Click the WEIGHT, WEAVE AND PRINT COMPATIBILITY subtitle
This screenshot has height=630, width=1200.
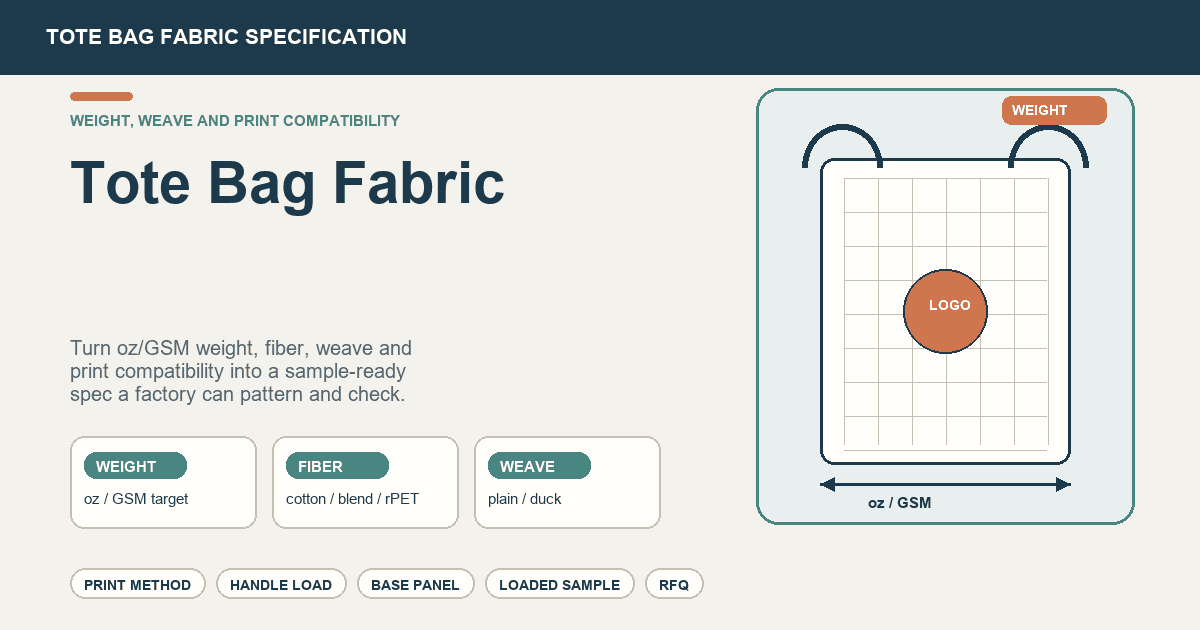[x=235, y=121]
